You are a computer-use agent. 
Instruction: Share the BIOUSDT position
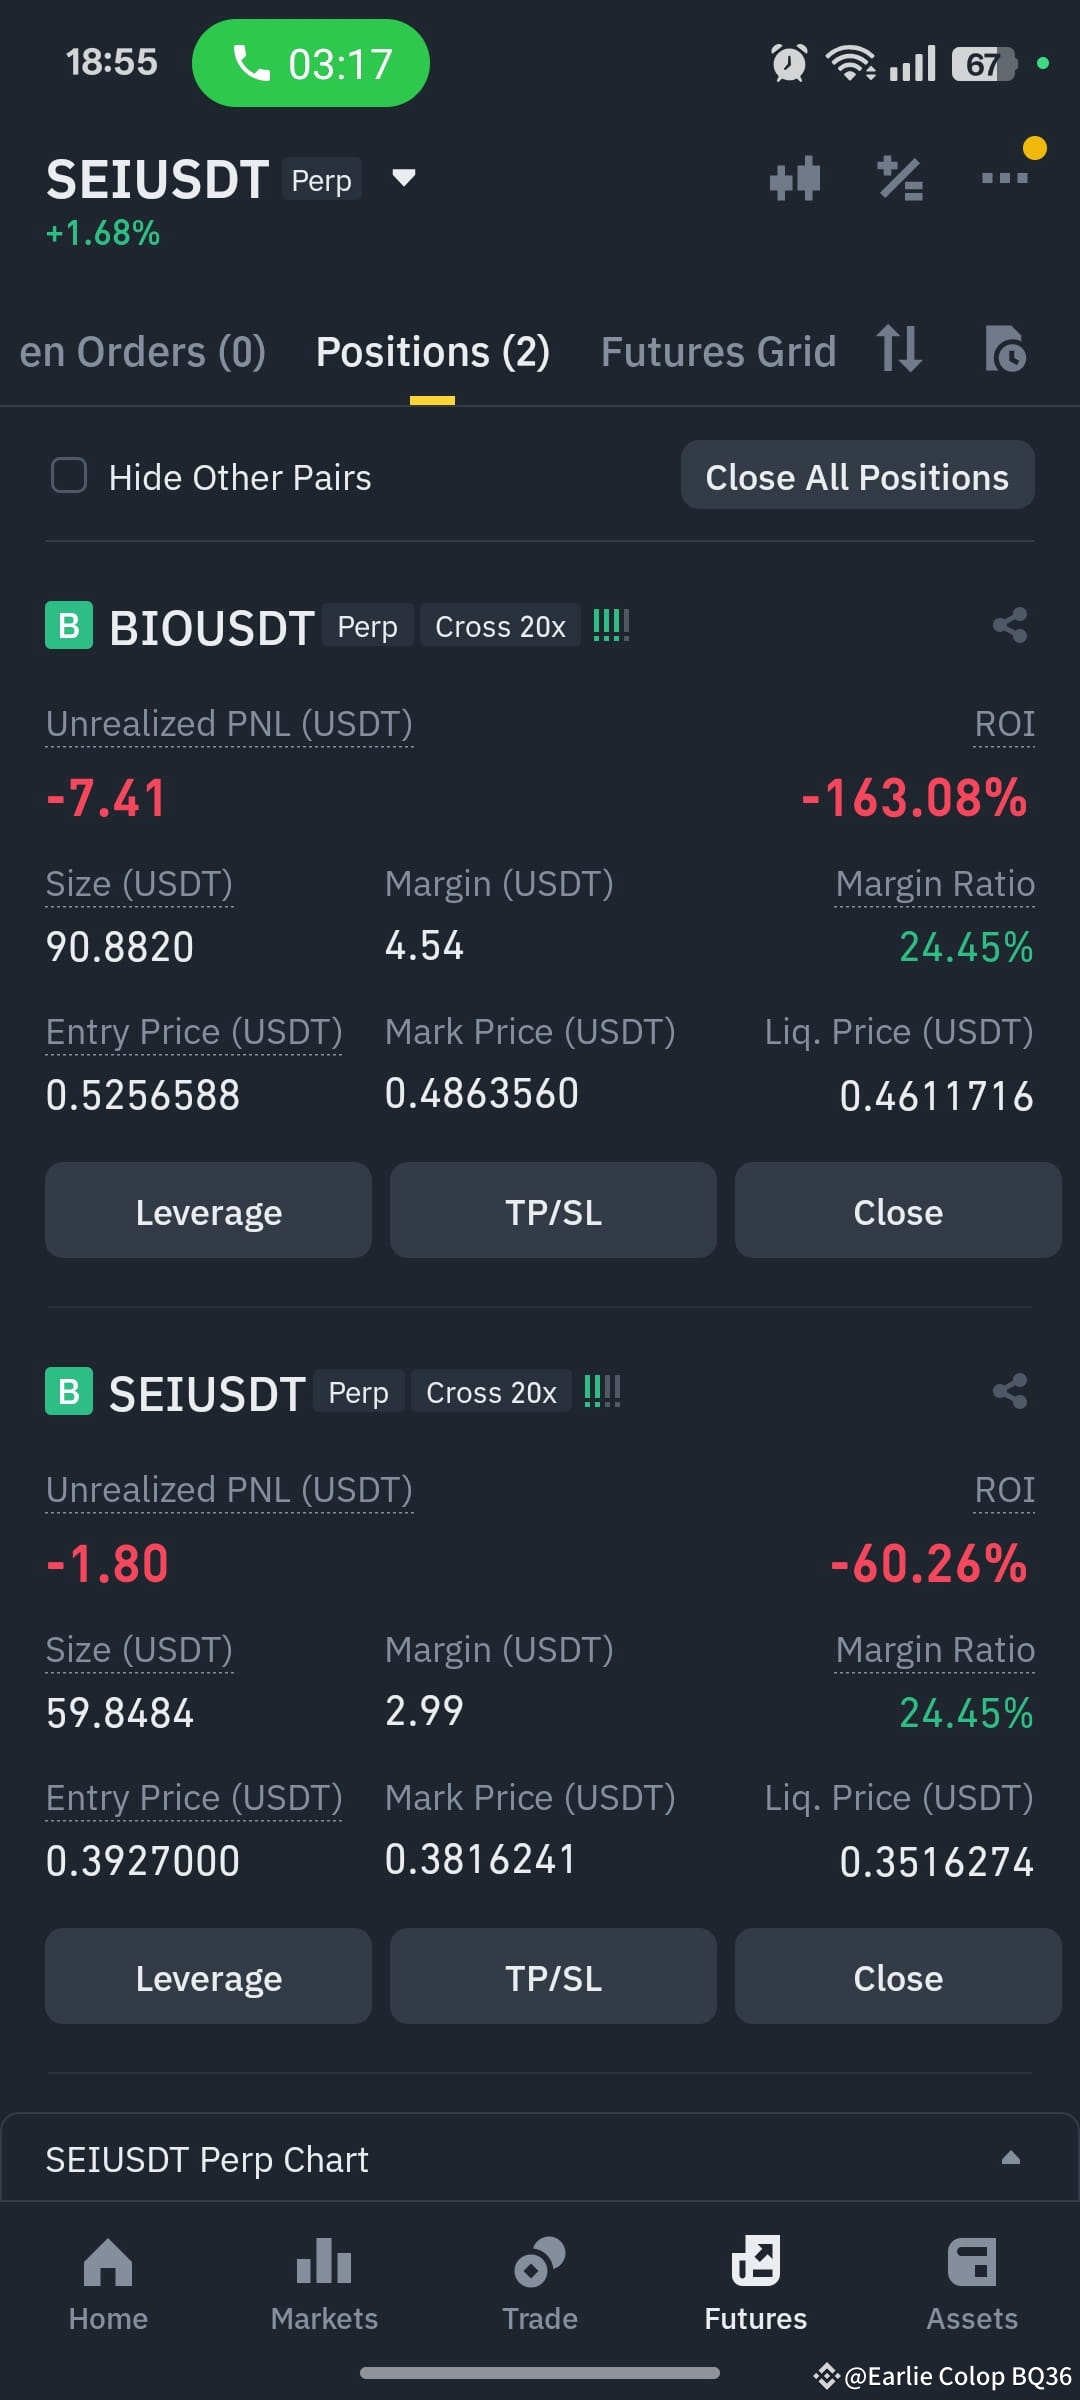point(1010,626)
